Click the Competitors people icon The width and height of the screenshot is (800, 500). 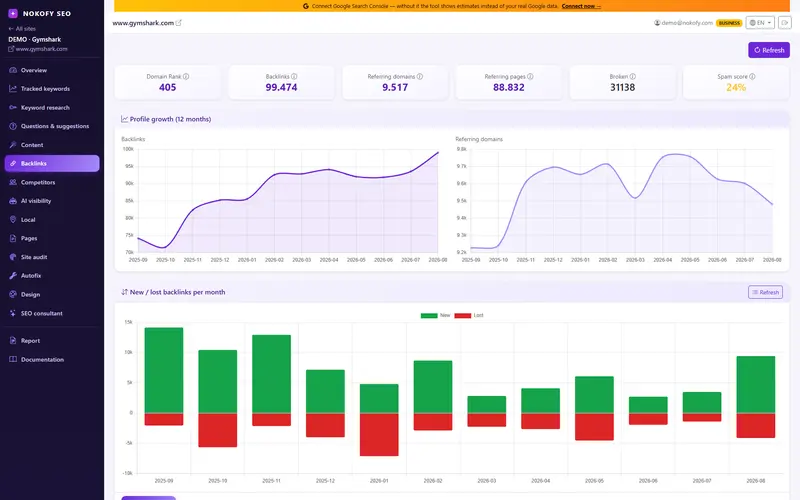click(x=13, y=182)
